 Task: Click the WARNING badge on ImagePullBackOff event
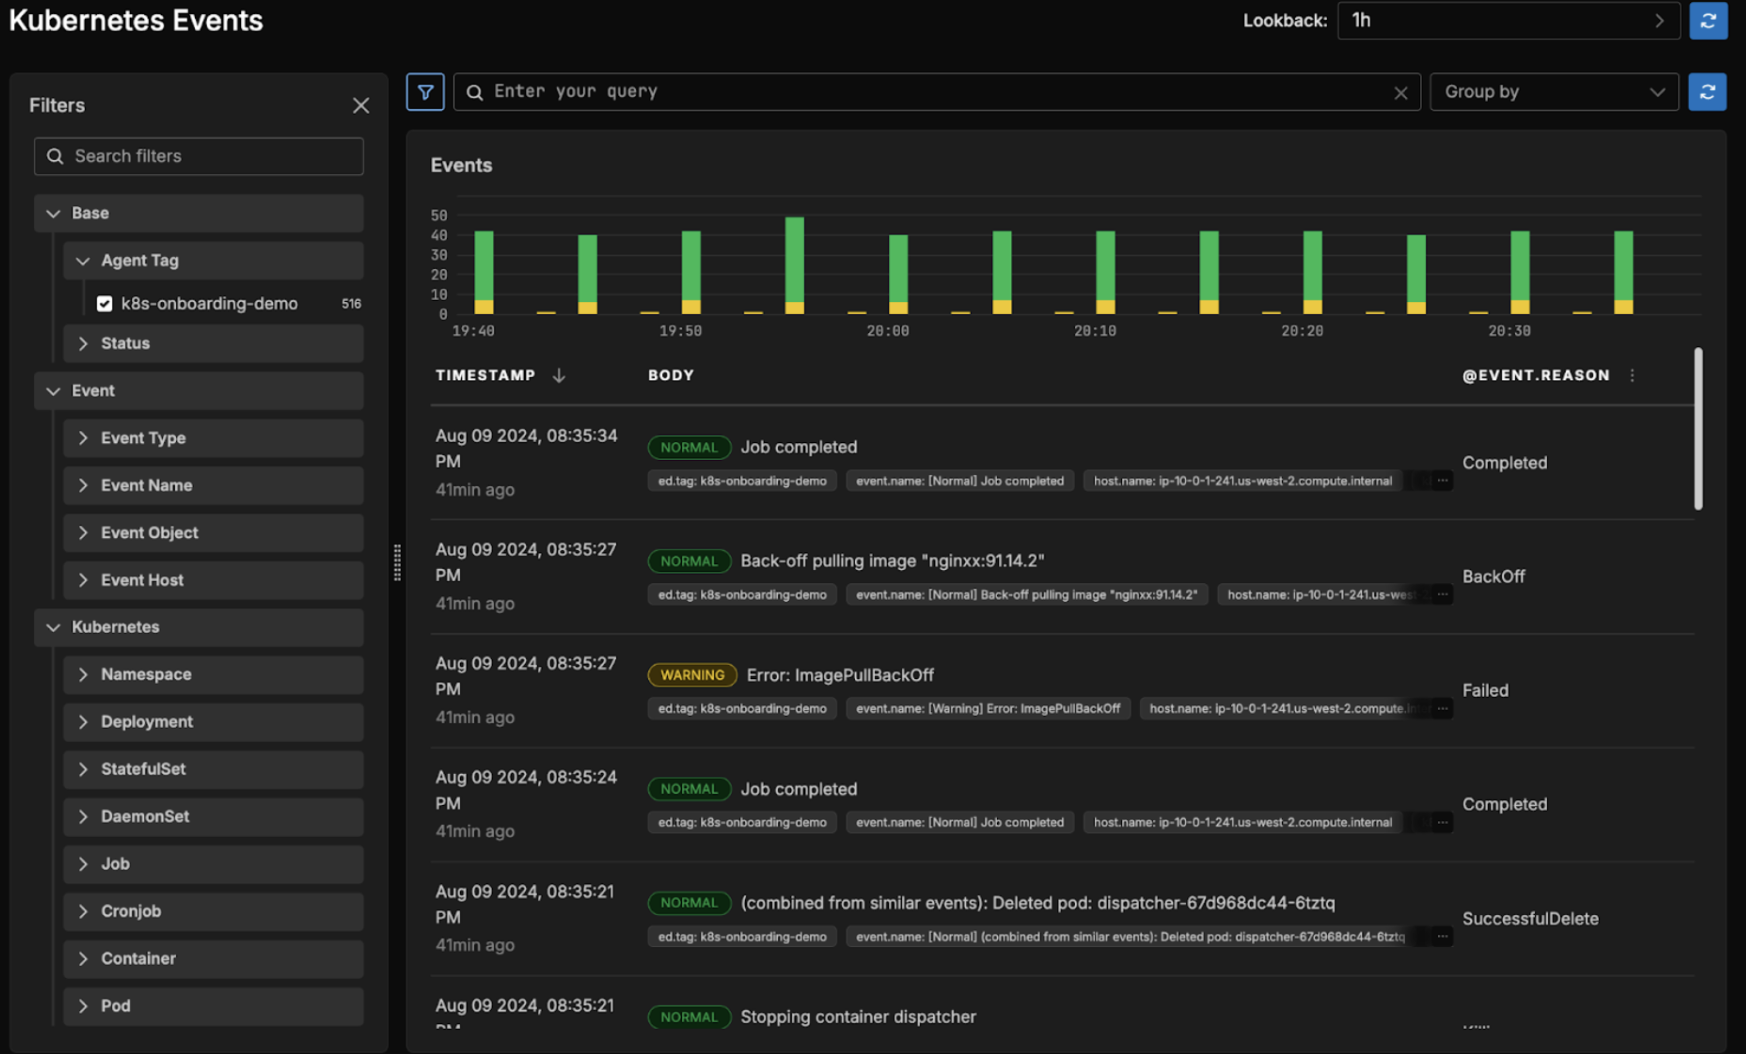pos(692,675)
